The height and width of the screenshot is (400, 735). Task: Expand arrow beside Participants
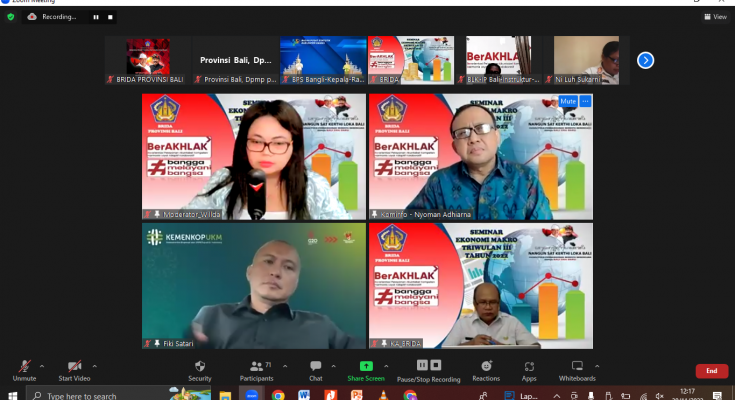(285, 366)
